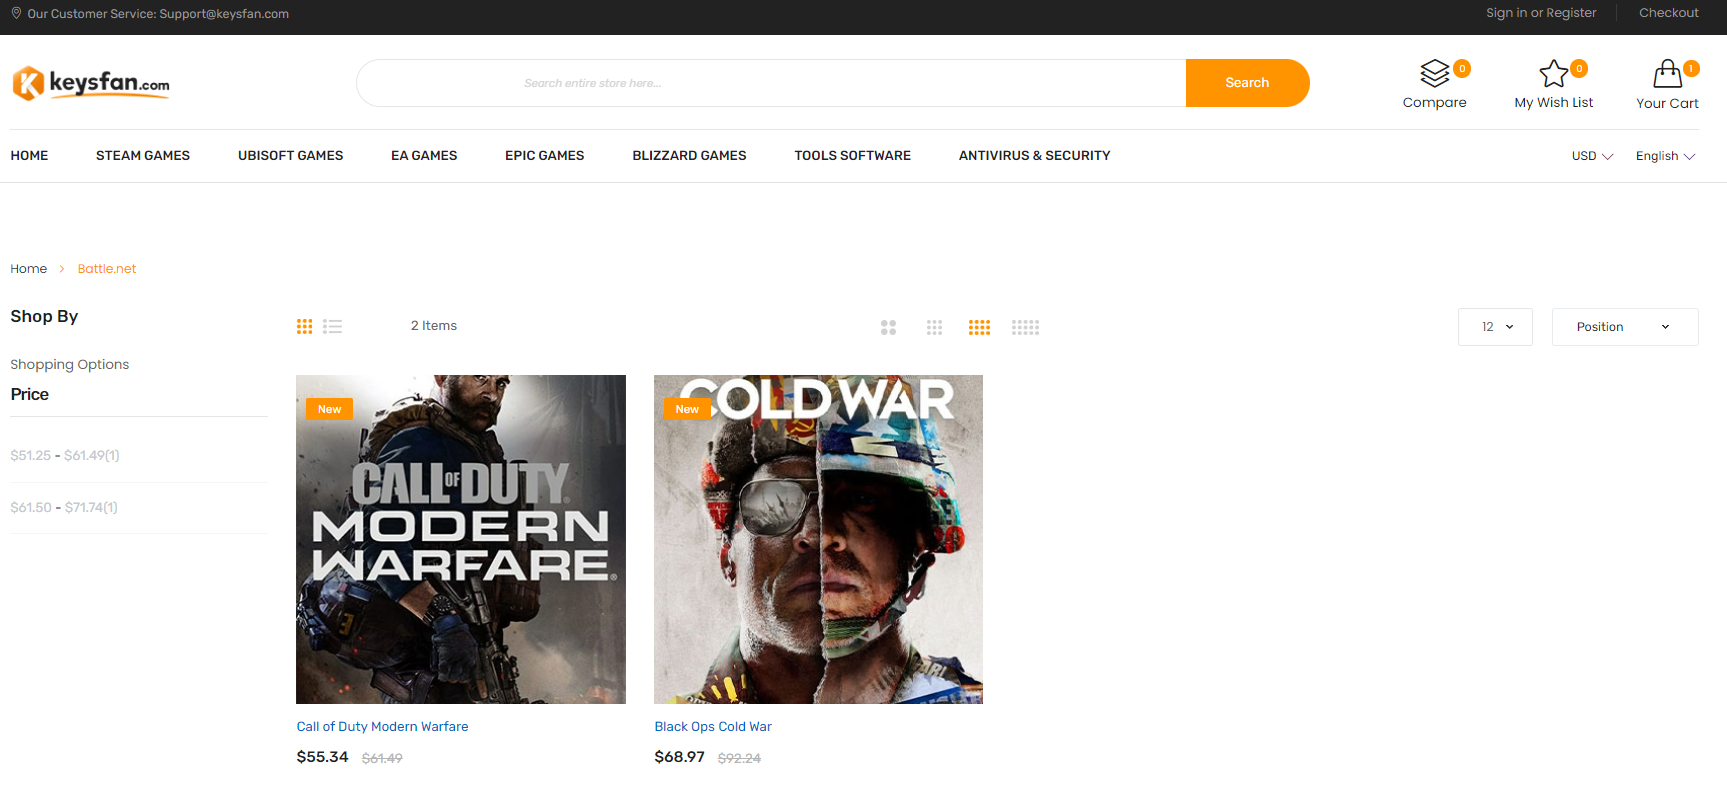Open TOOLS SOFTWARE menu
1727x792 pixels.
coord(852,156)
